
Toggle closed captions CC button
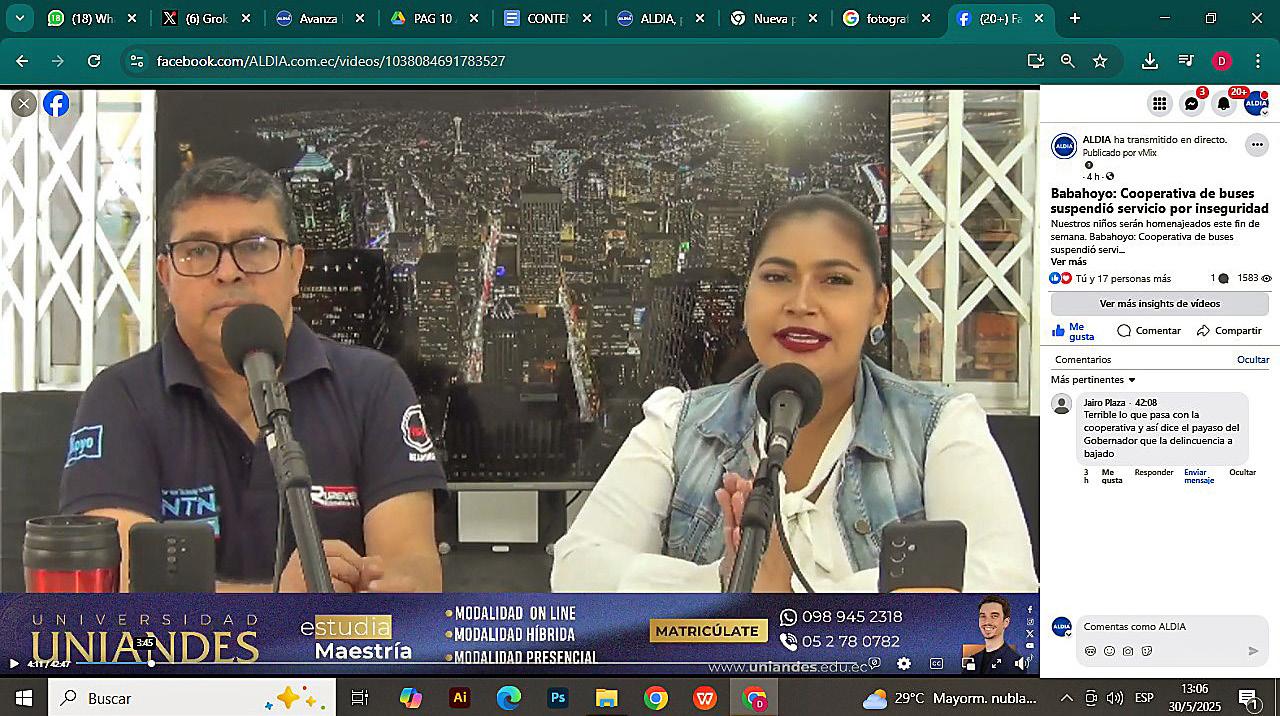(x=937, y=663)
